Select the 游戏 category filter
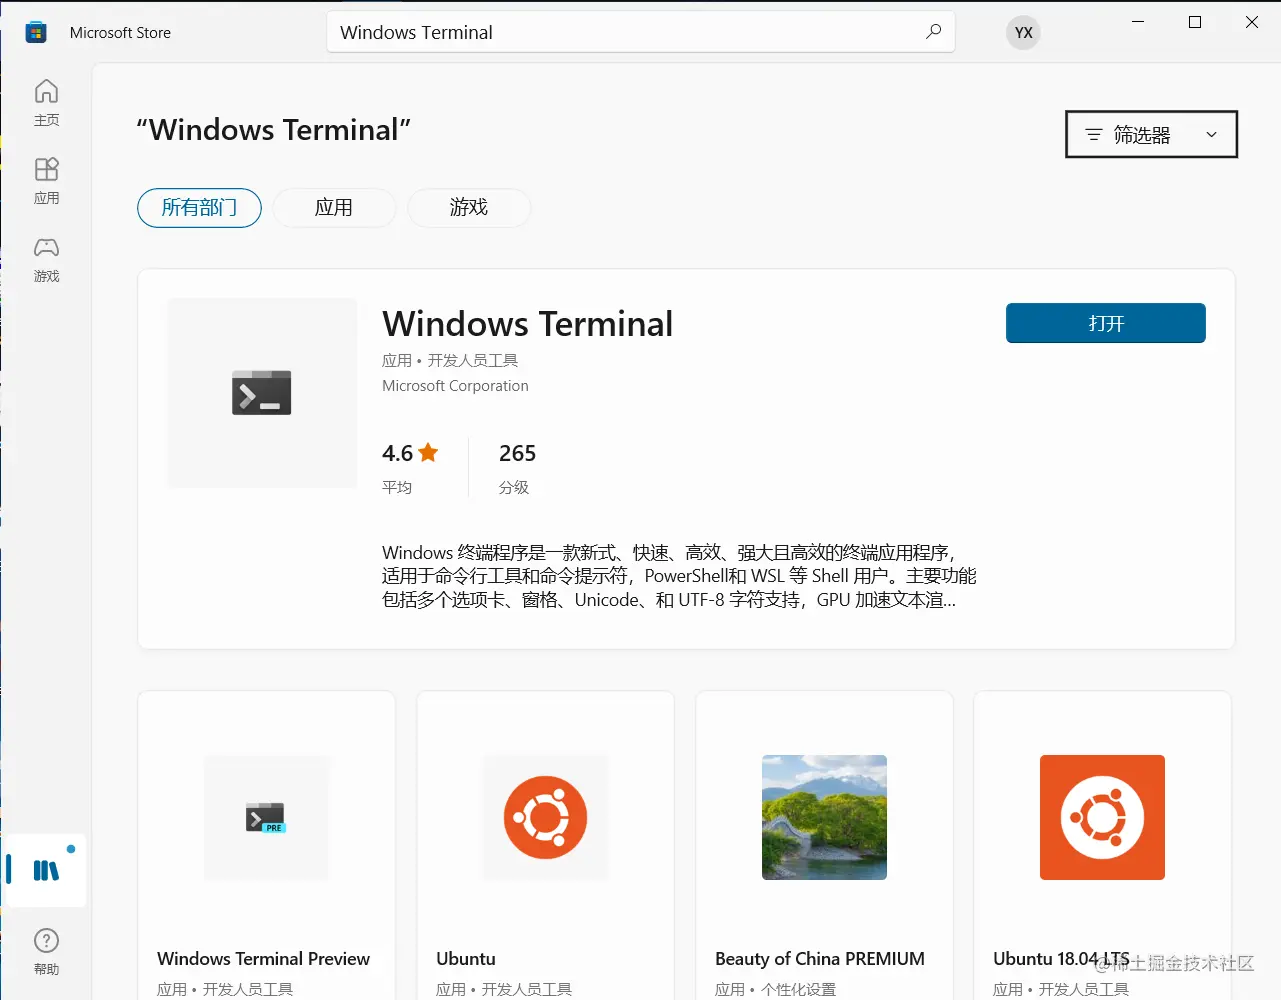Image resolution: width=1281 pixels, height=1000 pixels. pyautogui.click(x=469, y=208)
